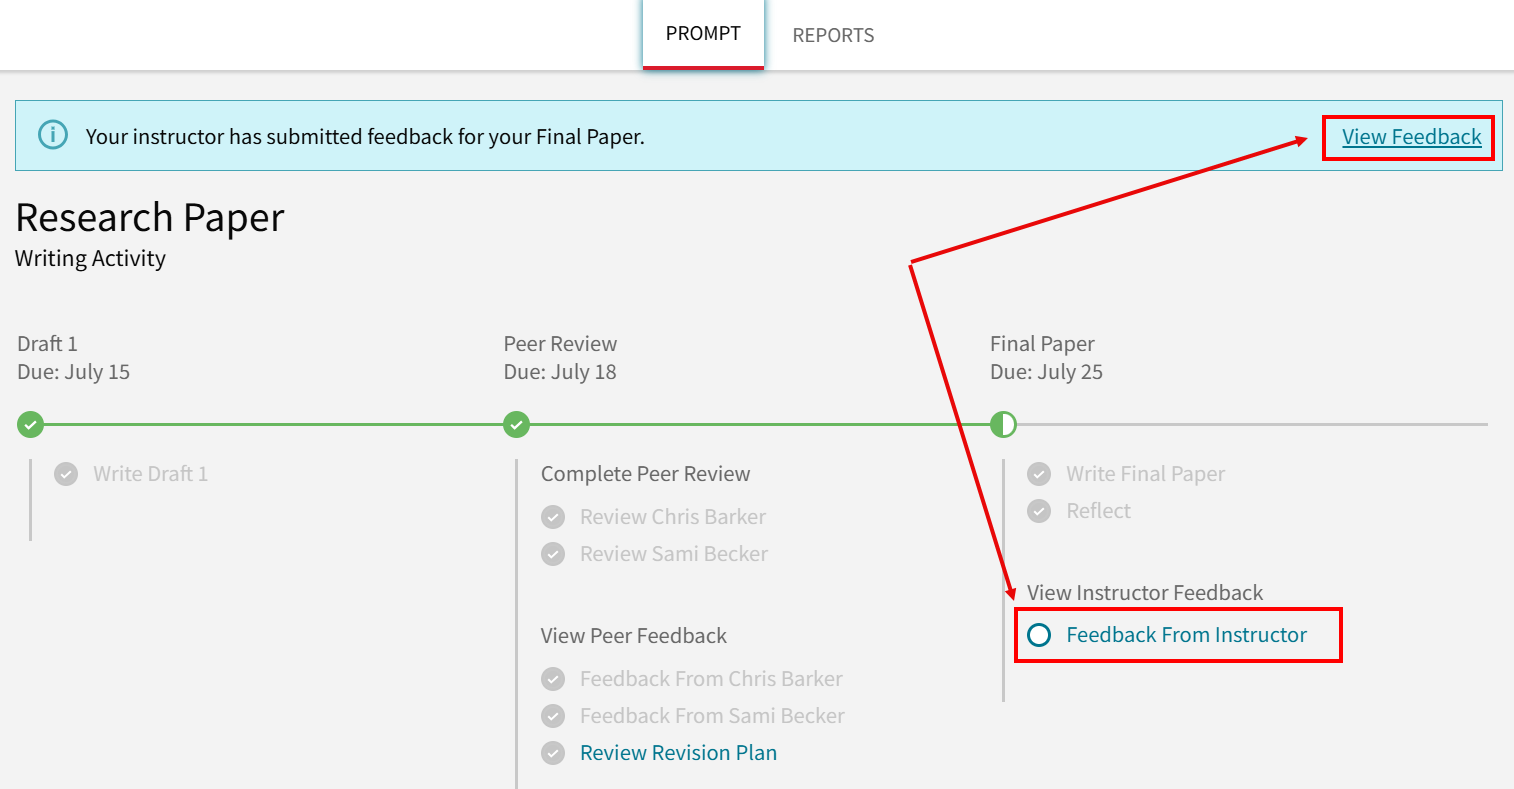This screenshot has height=789, width=1514.
Task: Switch to the REPORTS tab
Action: pyautogui.click(x=833, y=36)
